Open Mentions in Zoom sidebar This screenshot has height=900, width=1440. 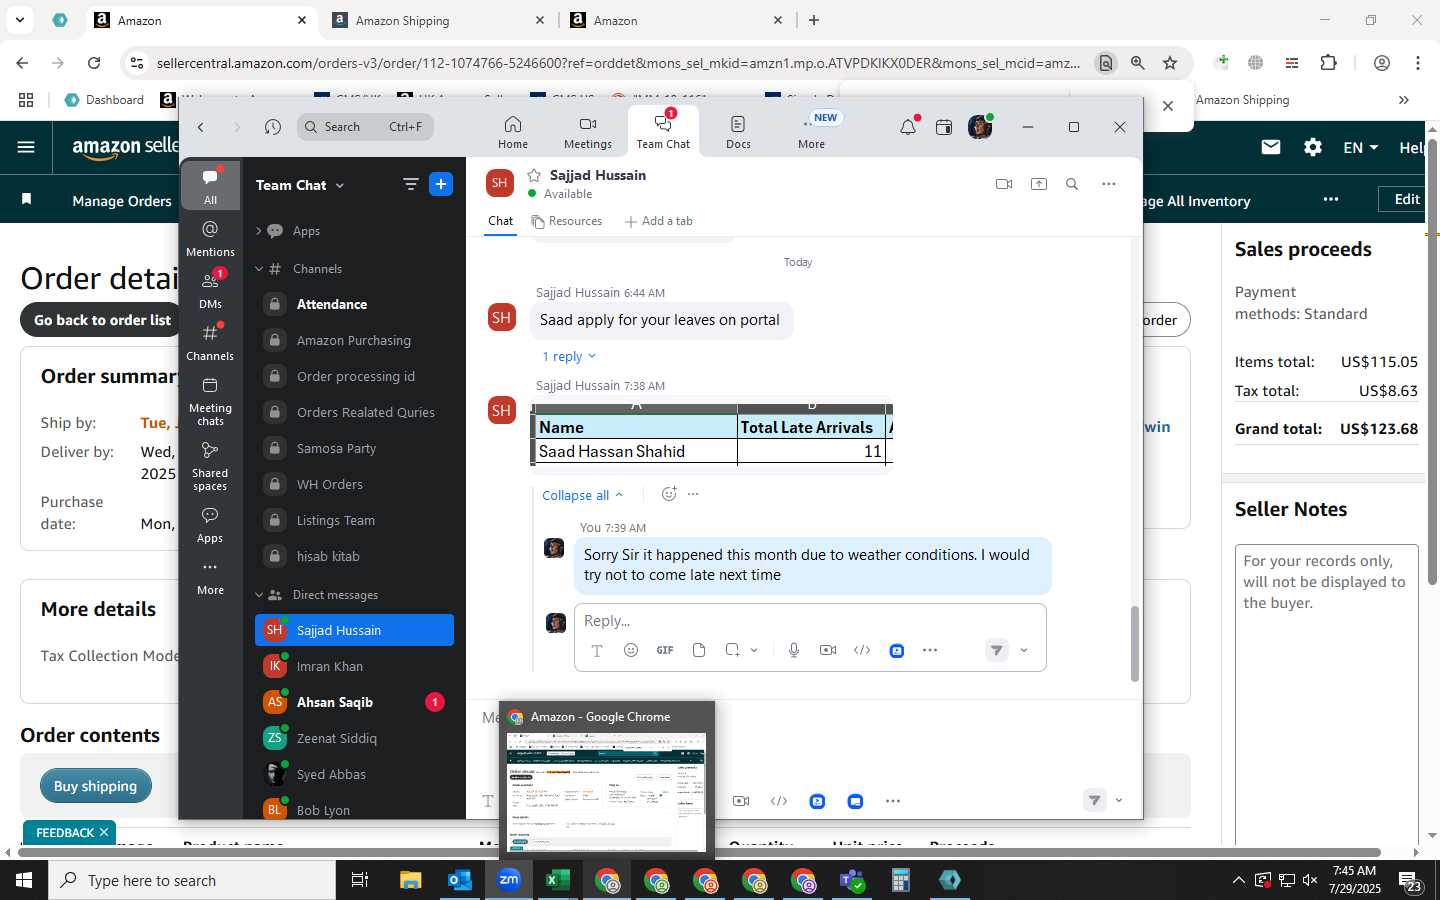pos(210,238)
